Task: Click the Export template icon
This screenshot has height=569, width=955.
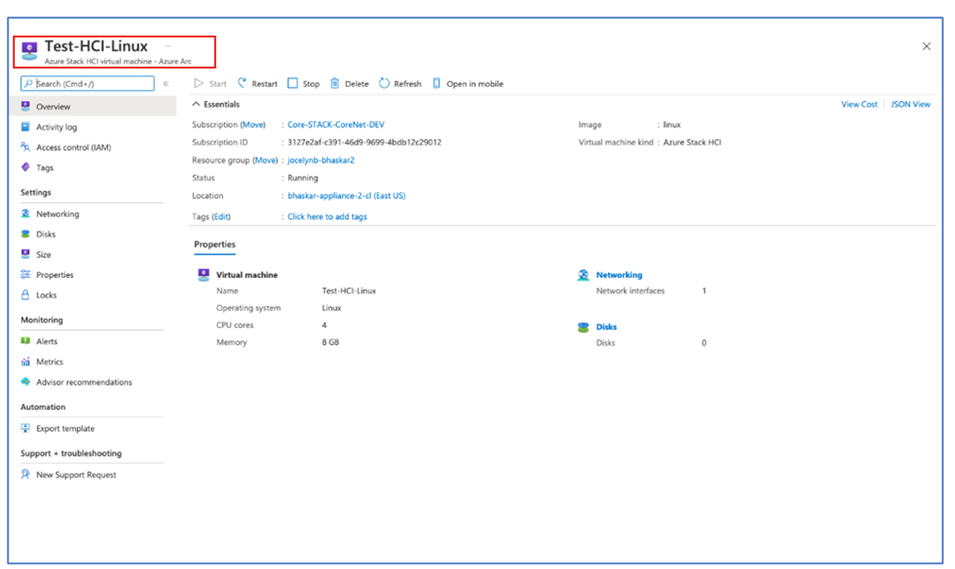Action: coord(26,428)
